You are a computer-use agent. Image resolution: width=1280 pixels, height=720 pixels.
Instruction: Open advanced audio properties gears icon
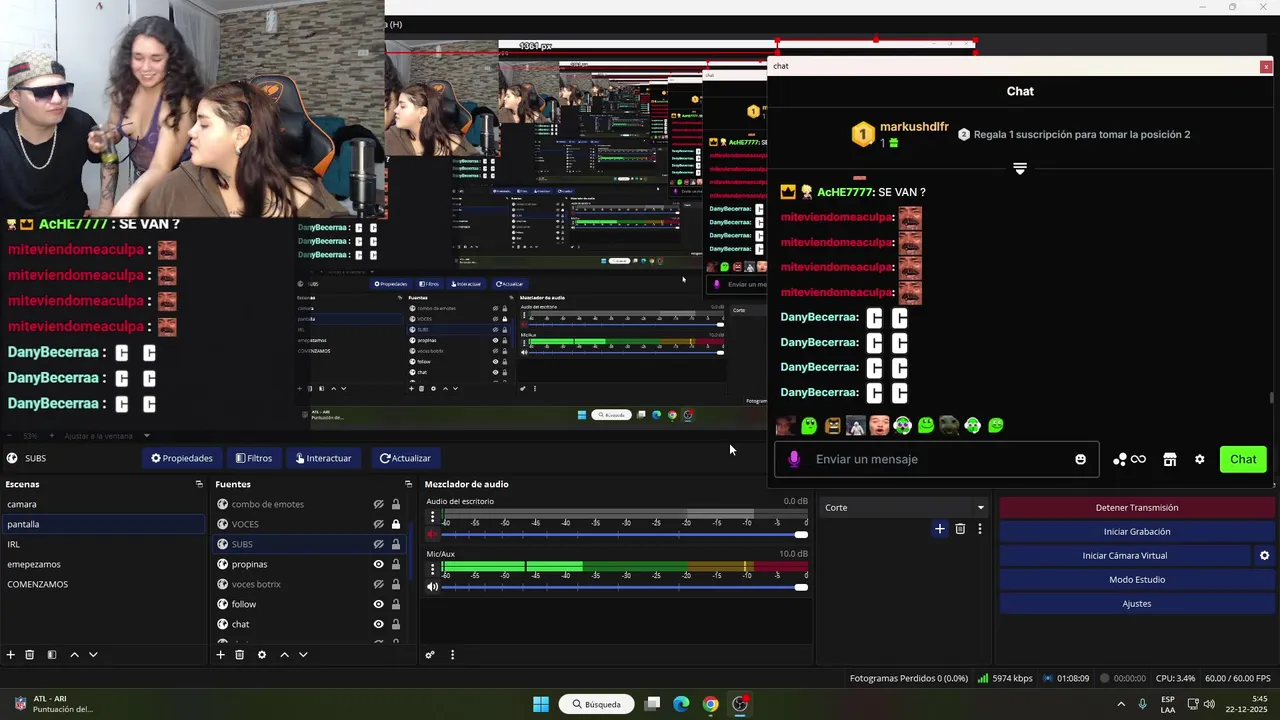click(430, 655)
